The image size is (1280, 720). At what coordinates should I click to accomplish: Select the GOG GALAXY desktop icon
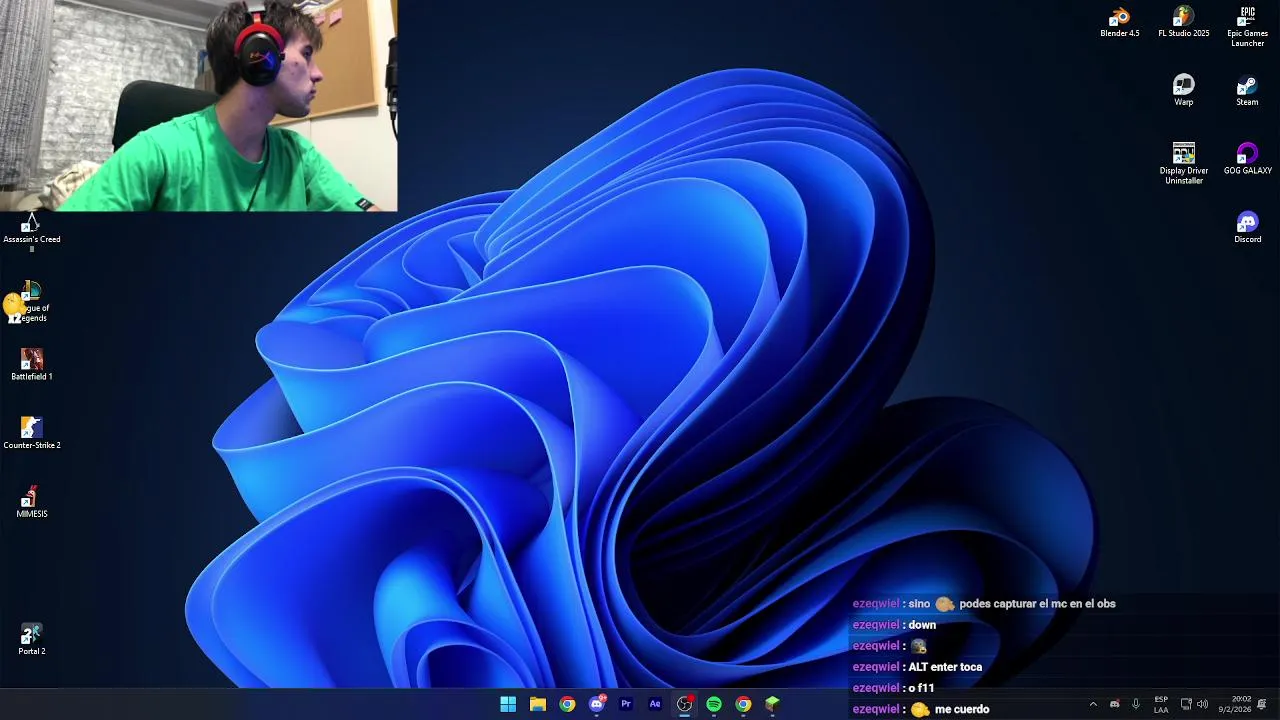1247,159
